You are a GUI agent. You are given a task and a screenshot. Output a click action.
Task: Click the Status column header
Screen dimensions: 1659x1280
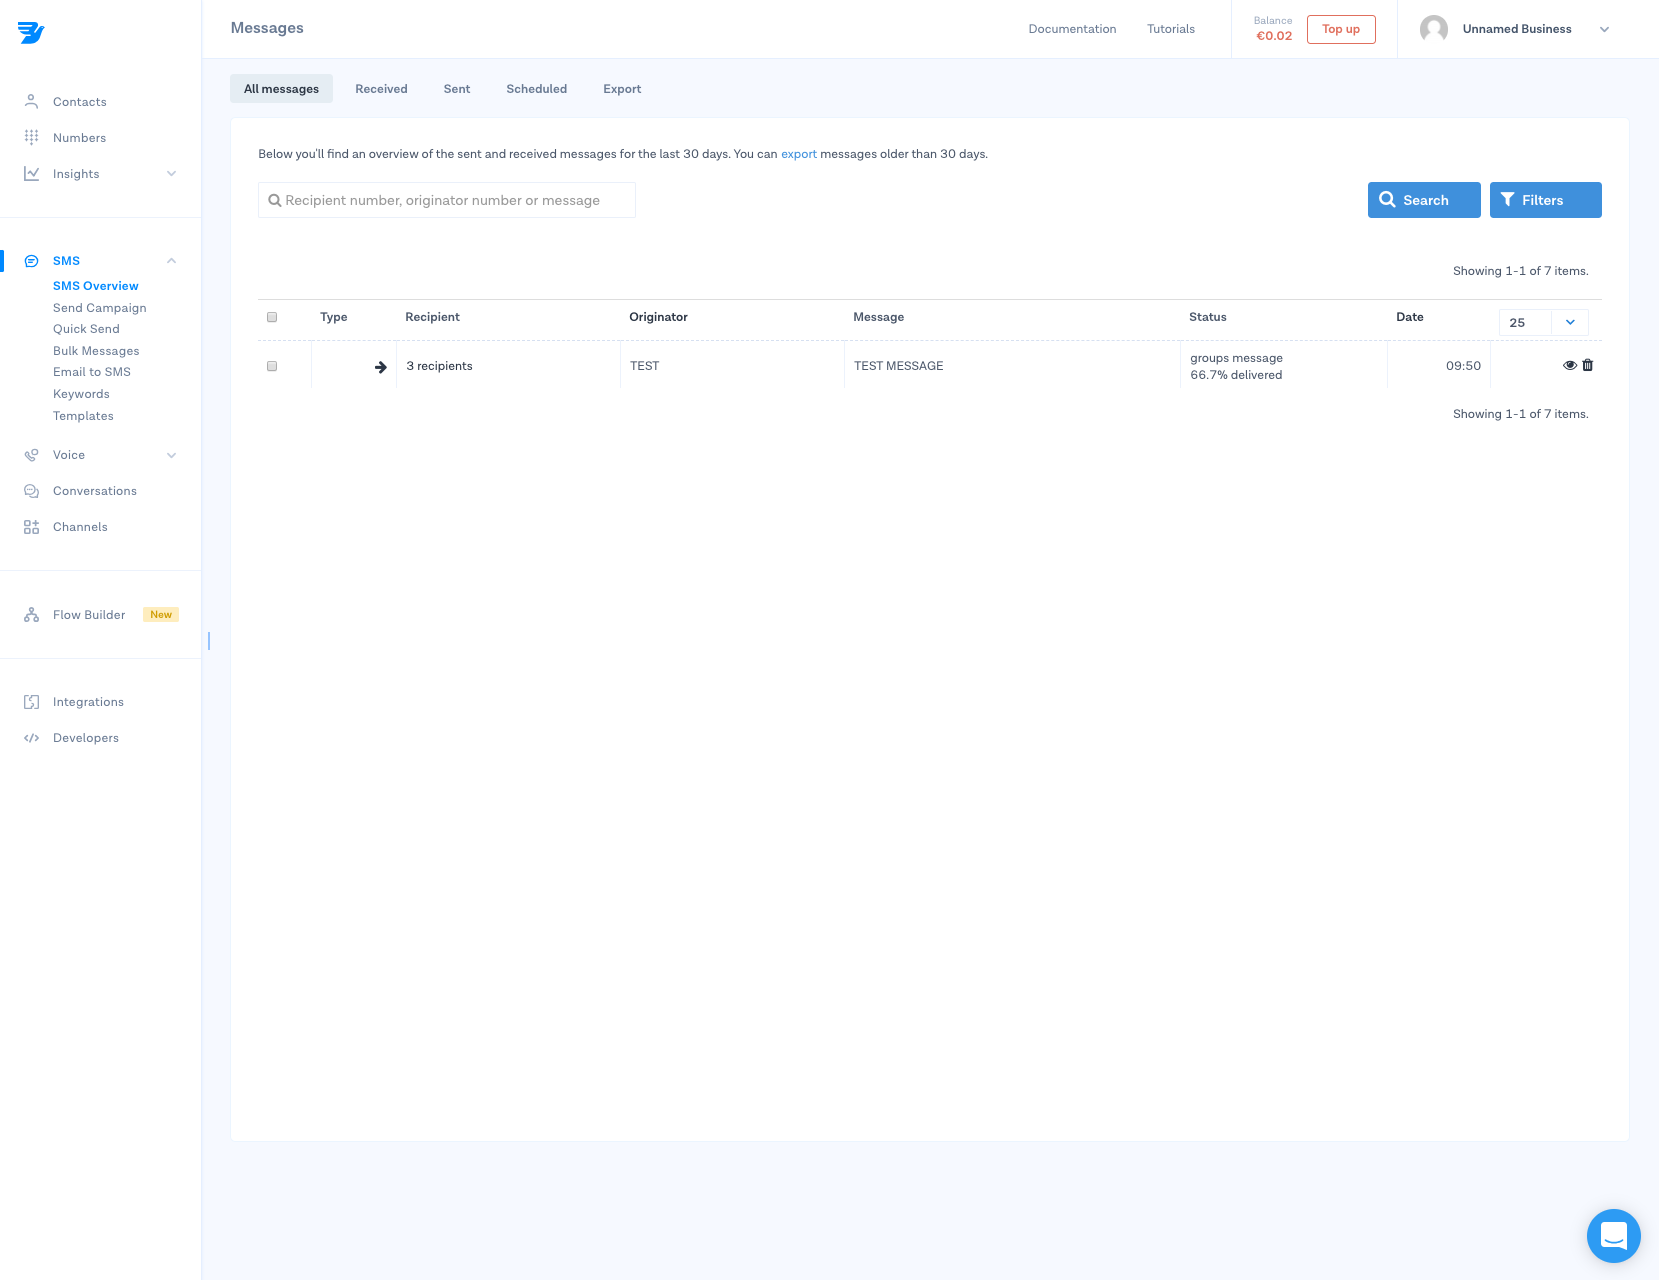pyautogui.click(x=1207, y=317)
